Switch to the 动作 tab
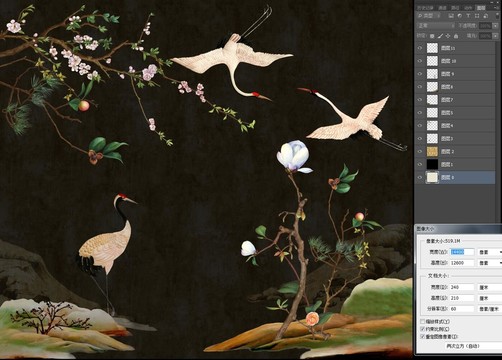This screenshot has width=502, height=360. [x=468, y=8]
